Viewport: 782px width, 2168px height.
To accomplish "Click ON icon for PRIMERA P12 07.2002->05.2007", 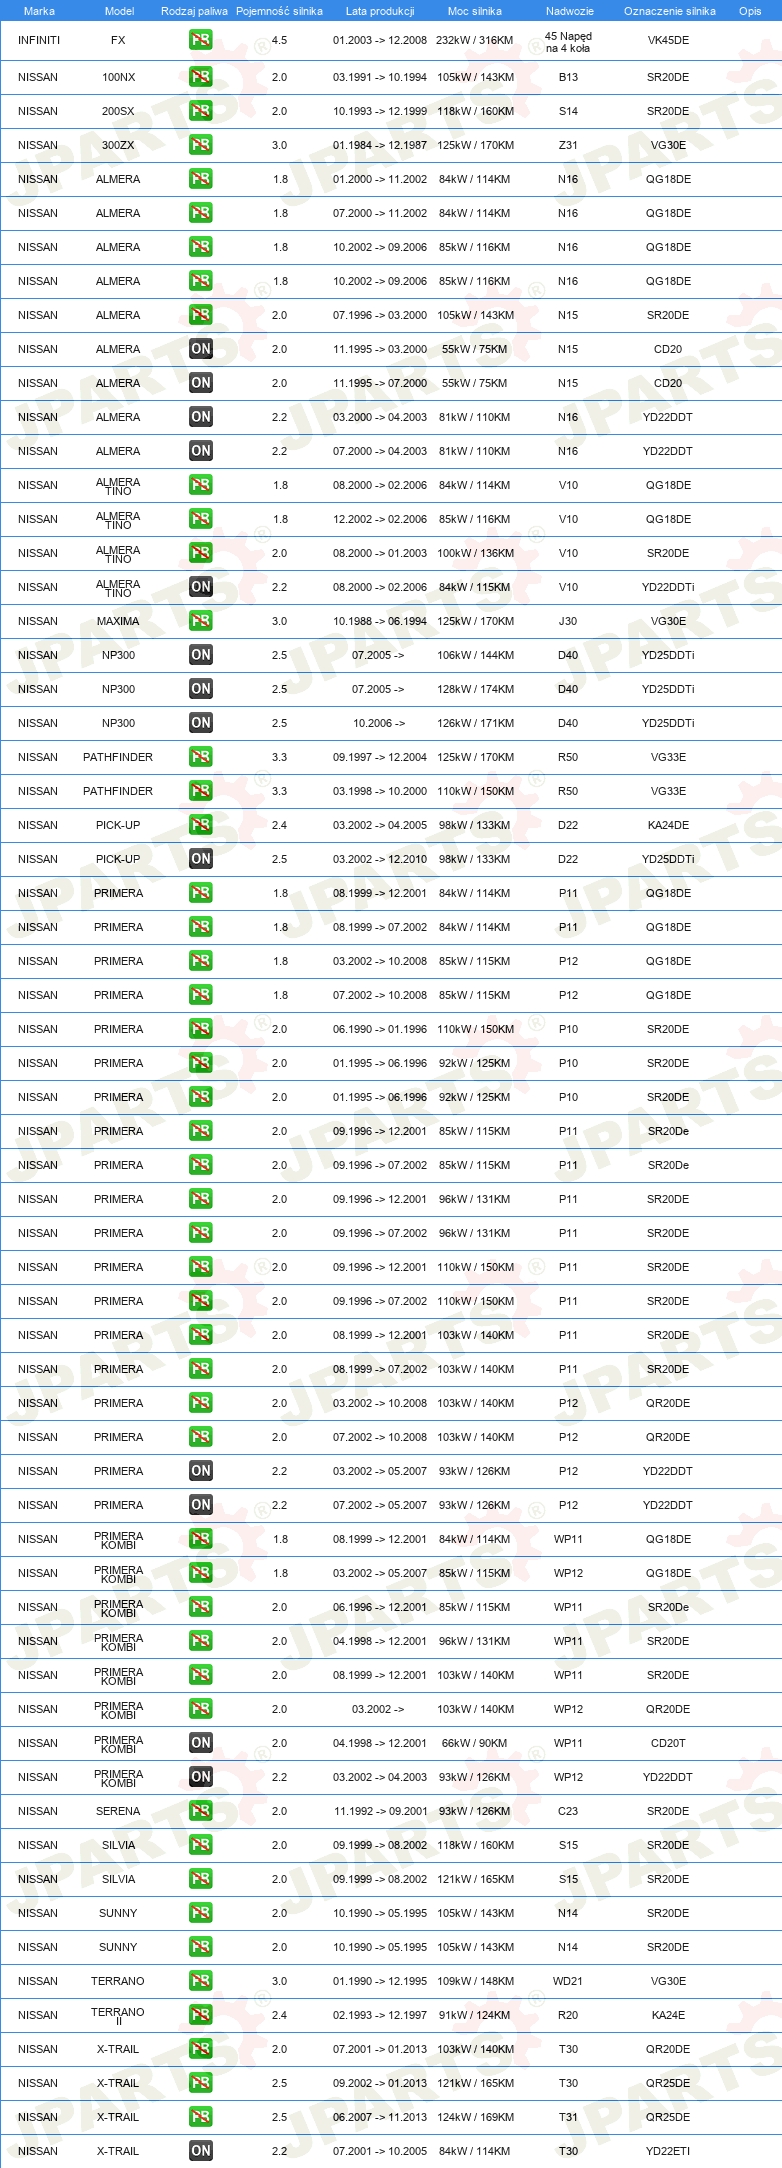I will (x=201, y=1505).
